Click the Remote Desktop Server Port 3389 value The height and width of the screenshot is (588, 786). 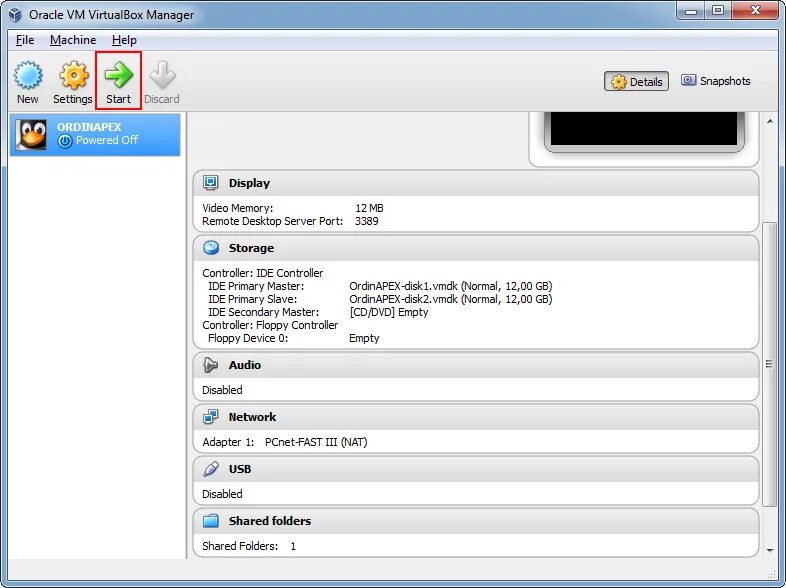pyautogui.click(x=366, y=221)
